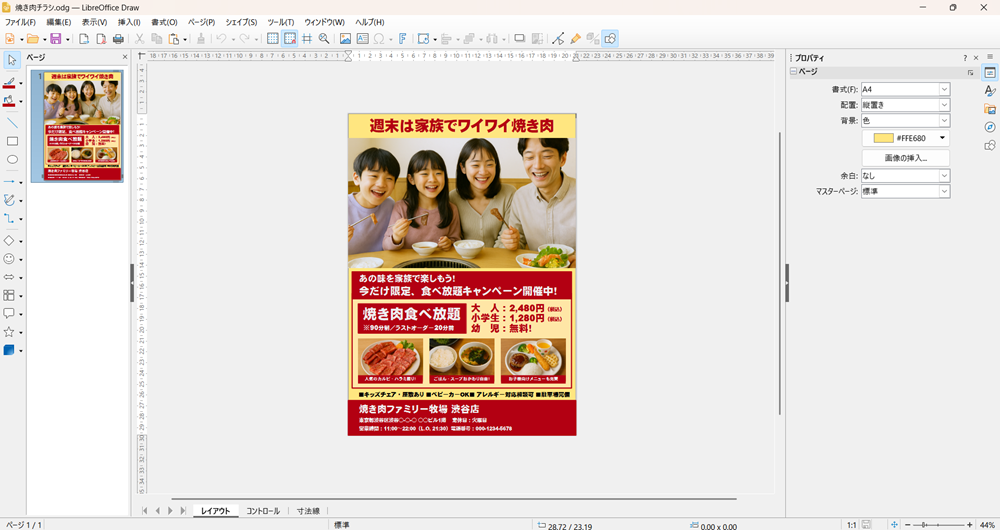
Task: Click the Save document icon
Action: 55,39
